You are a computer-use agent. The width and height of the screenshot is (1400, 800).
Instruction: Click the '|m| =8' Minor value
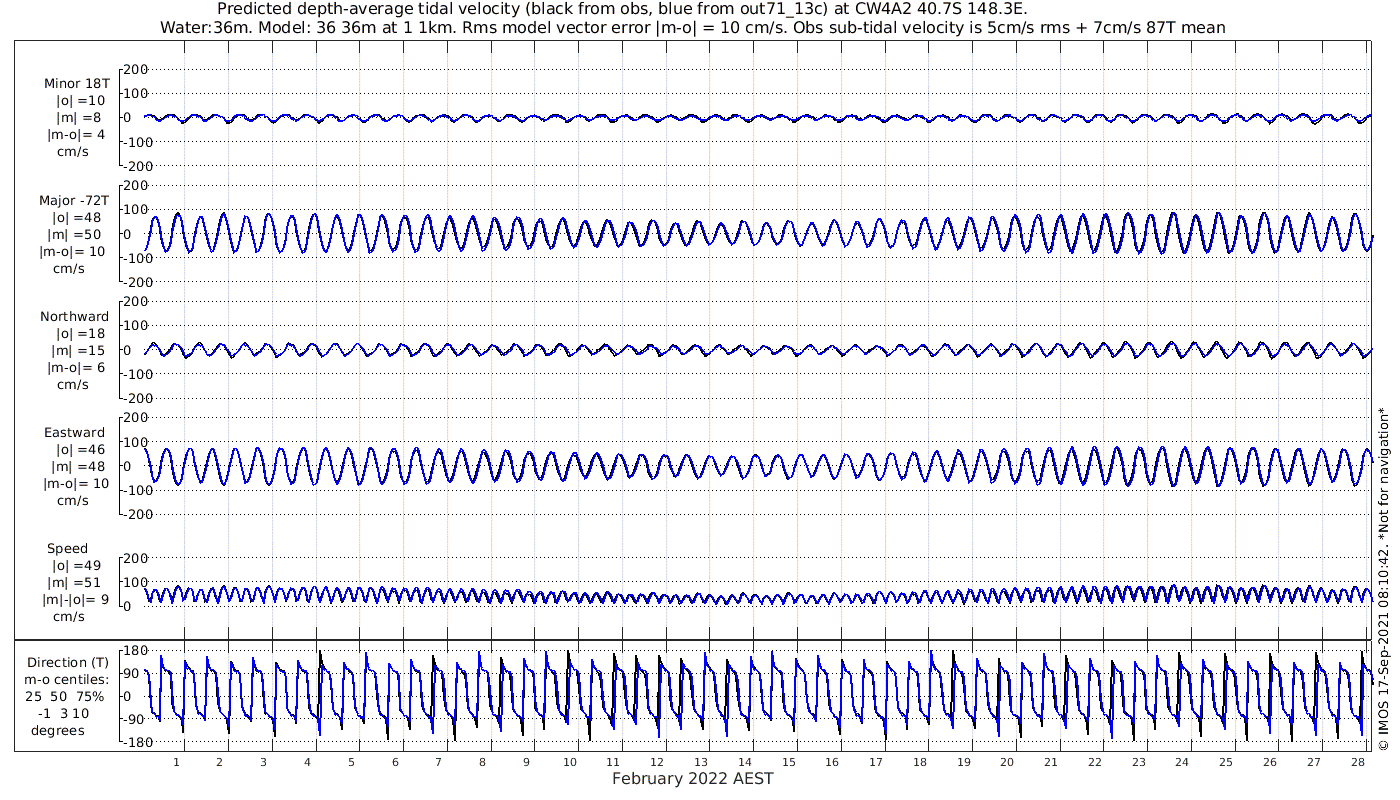point(76,118)
